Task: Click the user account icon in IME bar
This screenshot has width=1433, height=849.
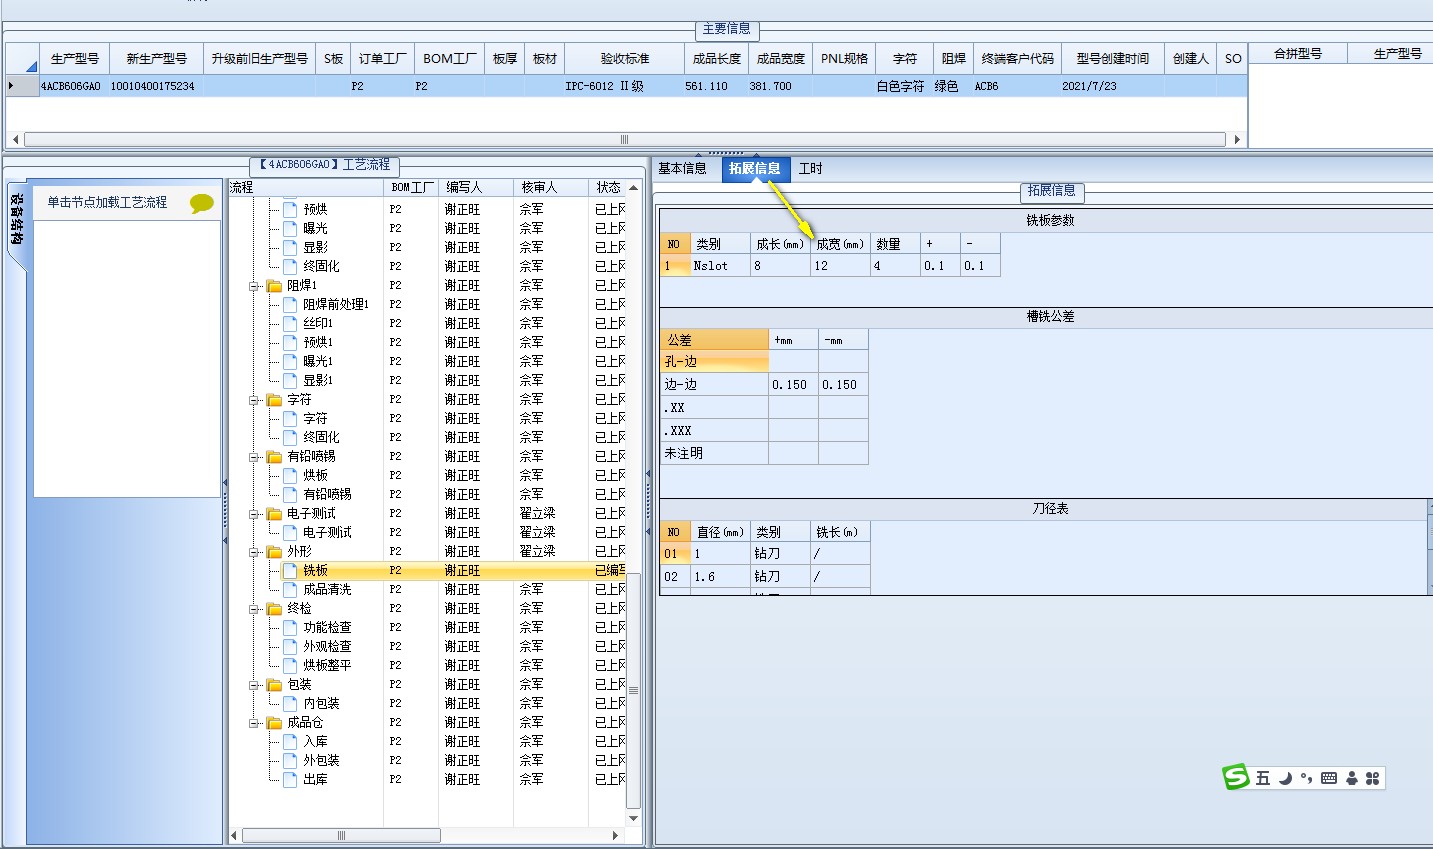Action: [1352, 778]
